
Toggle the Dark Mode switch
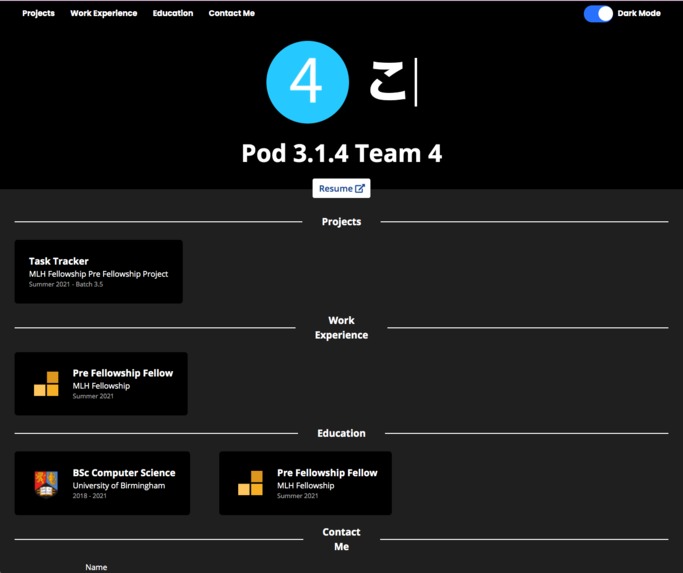click(598, 14)
